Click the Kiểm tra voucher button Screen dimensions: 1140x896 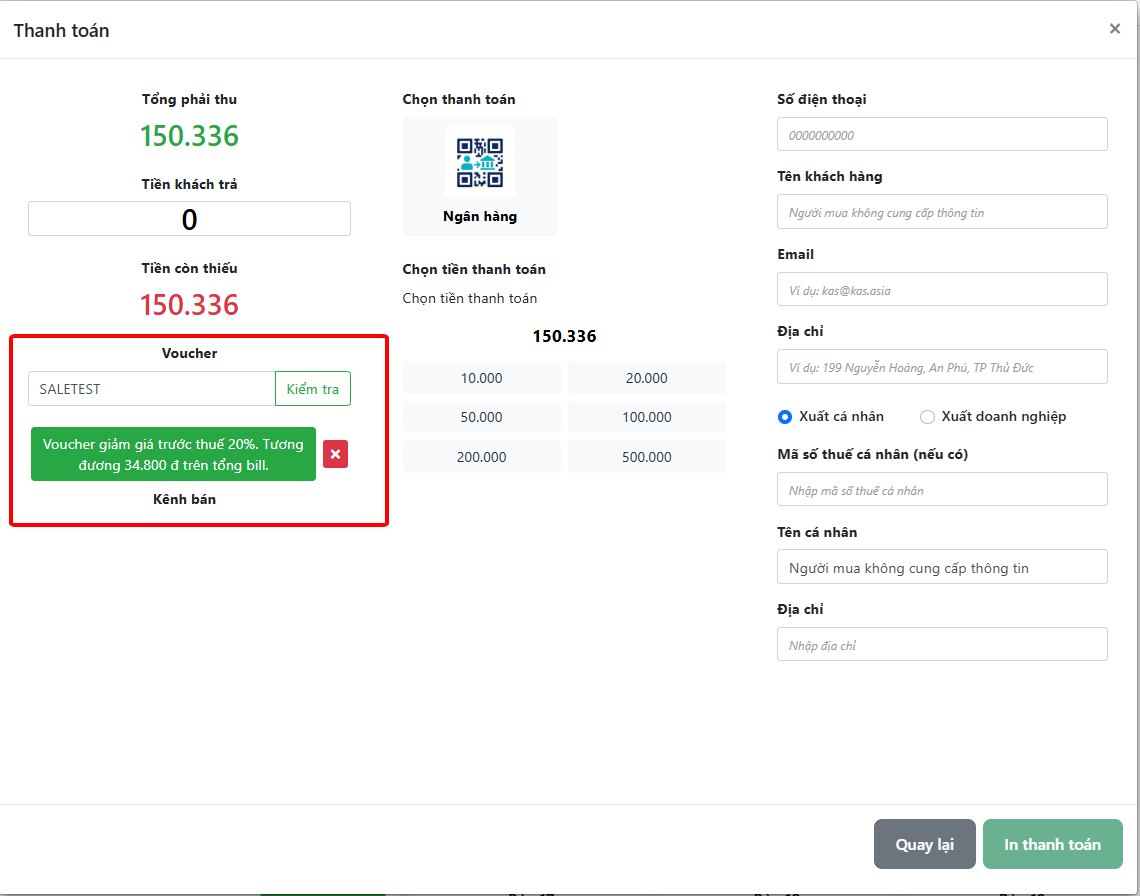click(313, 389)
